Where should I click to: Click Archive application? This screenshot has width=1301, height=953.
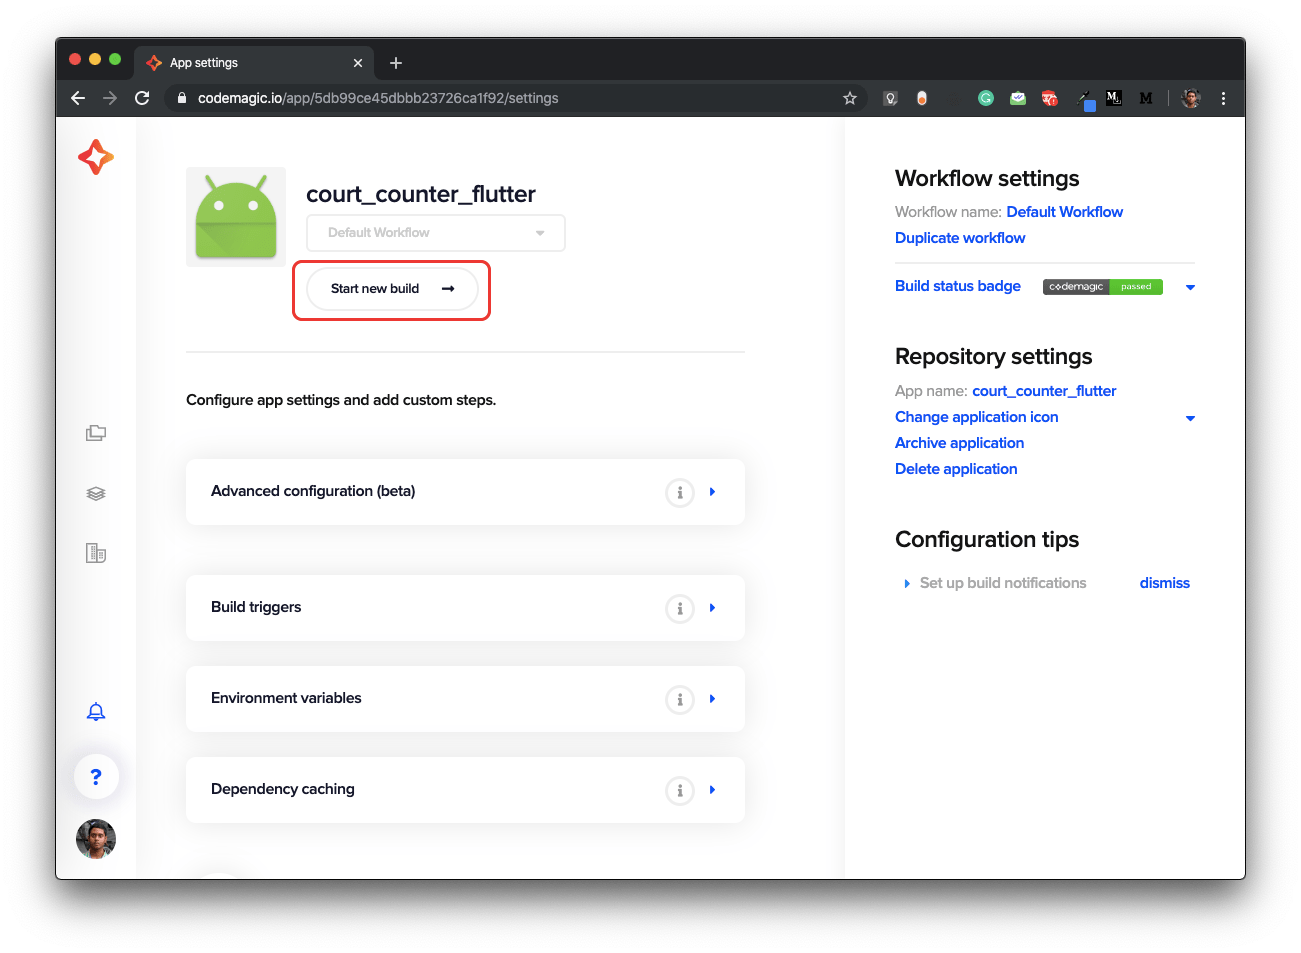pyautogui.click(x=959, y=443)
